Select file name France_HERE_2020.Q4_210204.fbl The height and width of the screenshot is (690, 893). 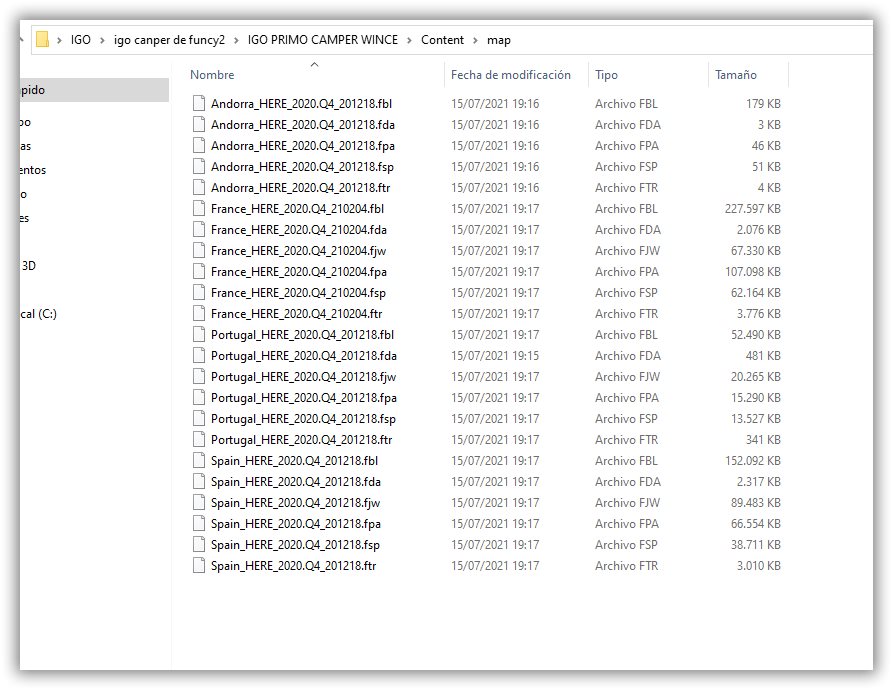(x=297, y=209)
